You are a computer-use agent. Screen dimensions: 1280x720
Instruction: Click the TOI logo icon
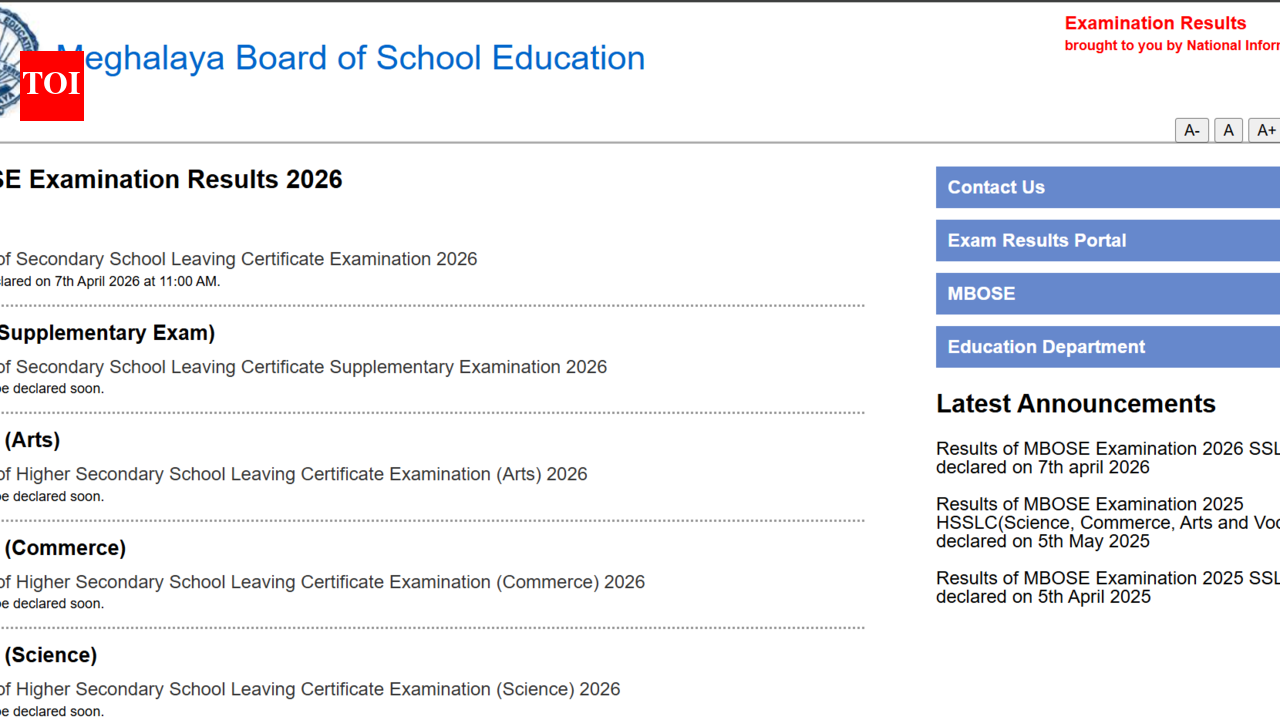[51, 86]
